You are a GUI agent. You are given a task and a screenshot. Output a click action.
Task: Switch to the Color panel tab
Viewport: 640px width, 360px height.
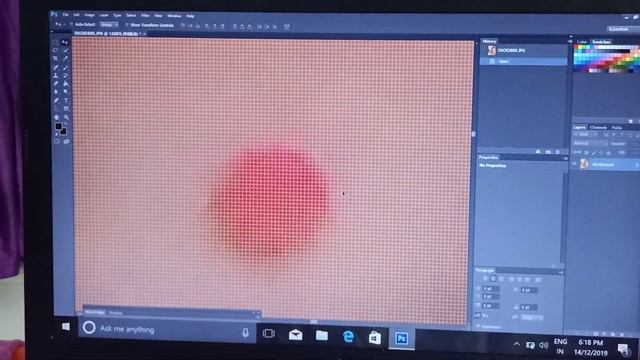[x=582, y=42]
